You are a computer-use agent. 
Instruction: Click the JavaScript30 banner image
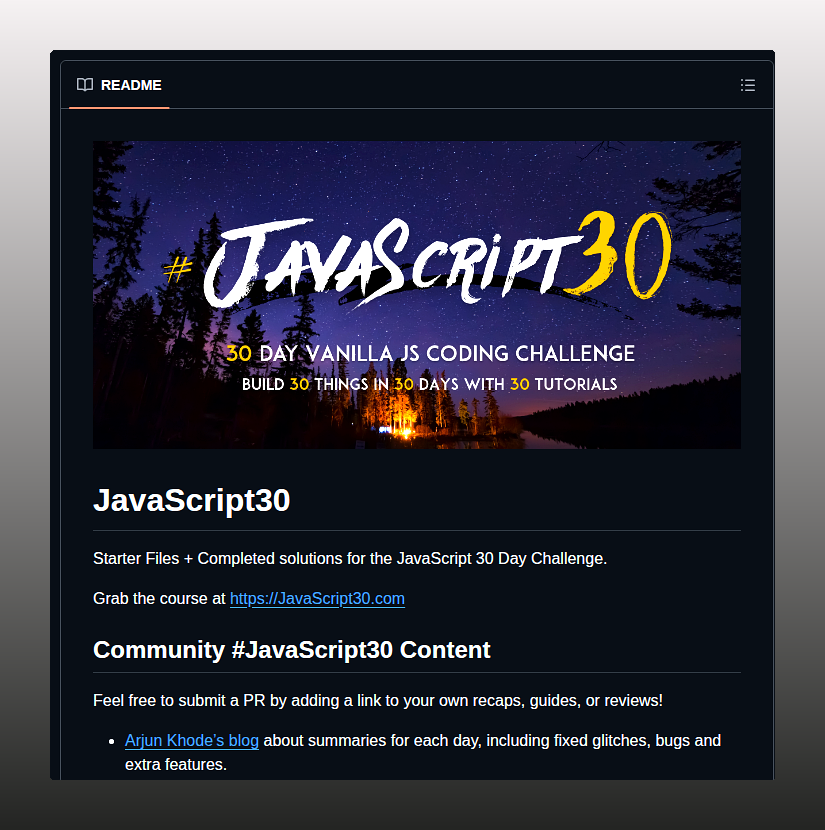point(417,295)
